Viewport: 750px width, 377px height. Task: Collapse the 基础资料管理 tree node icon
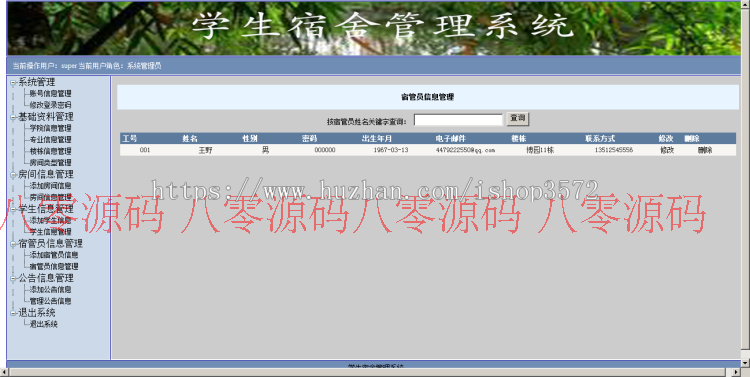[13, 117]
